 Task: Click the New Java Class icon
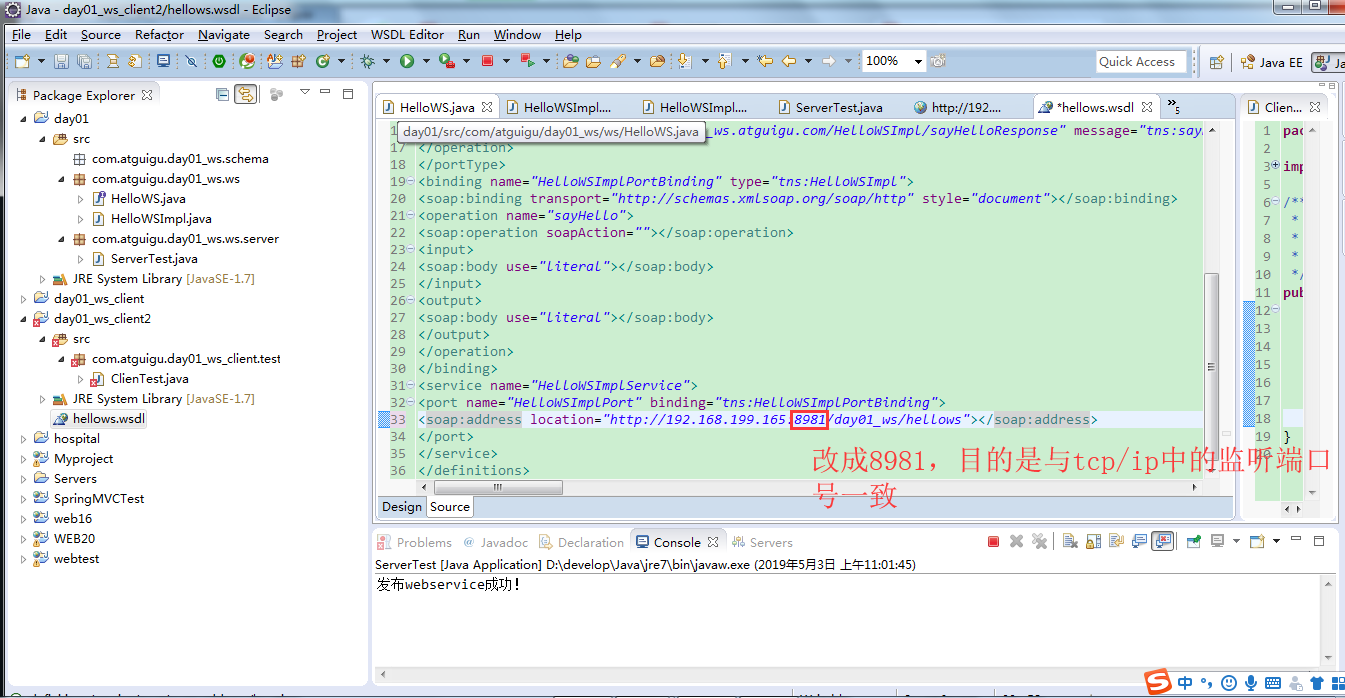323,61
